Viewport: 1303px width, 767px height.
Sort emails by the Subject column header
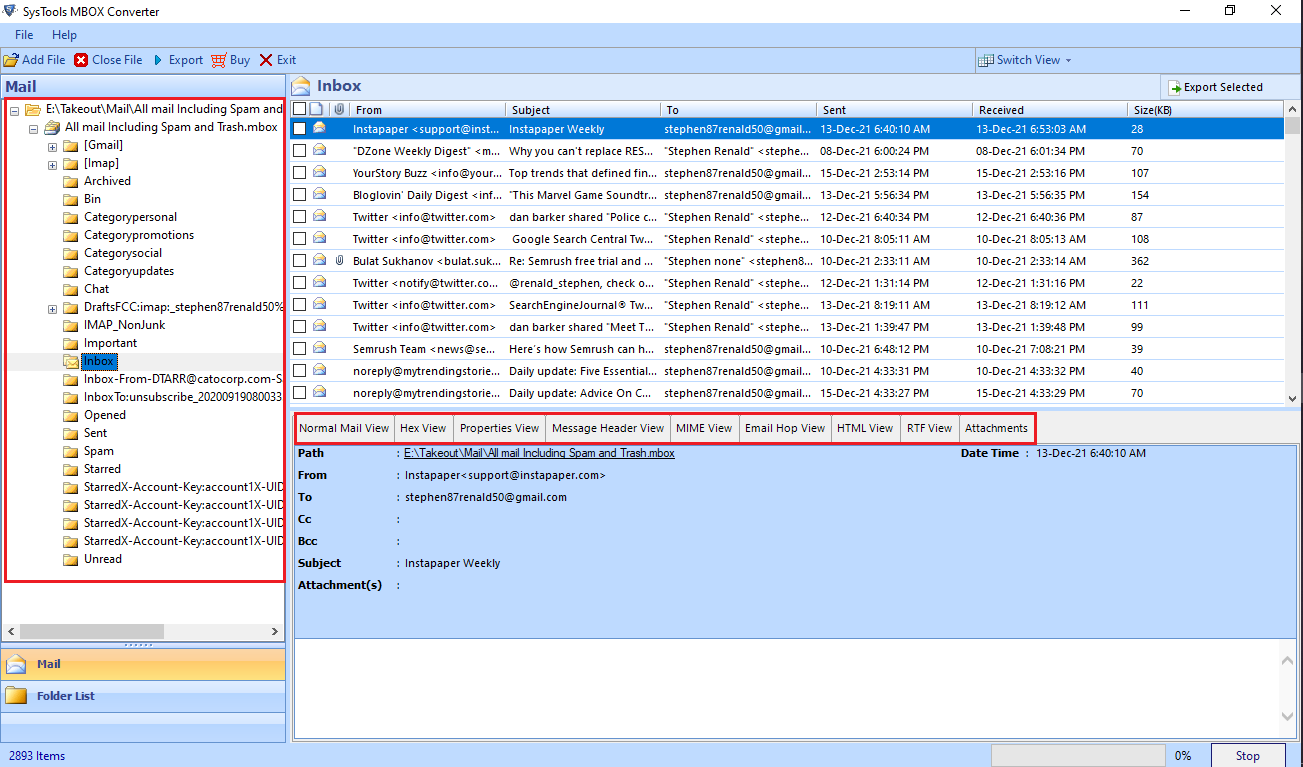point(583,110)
